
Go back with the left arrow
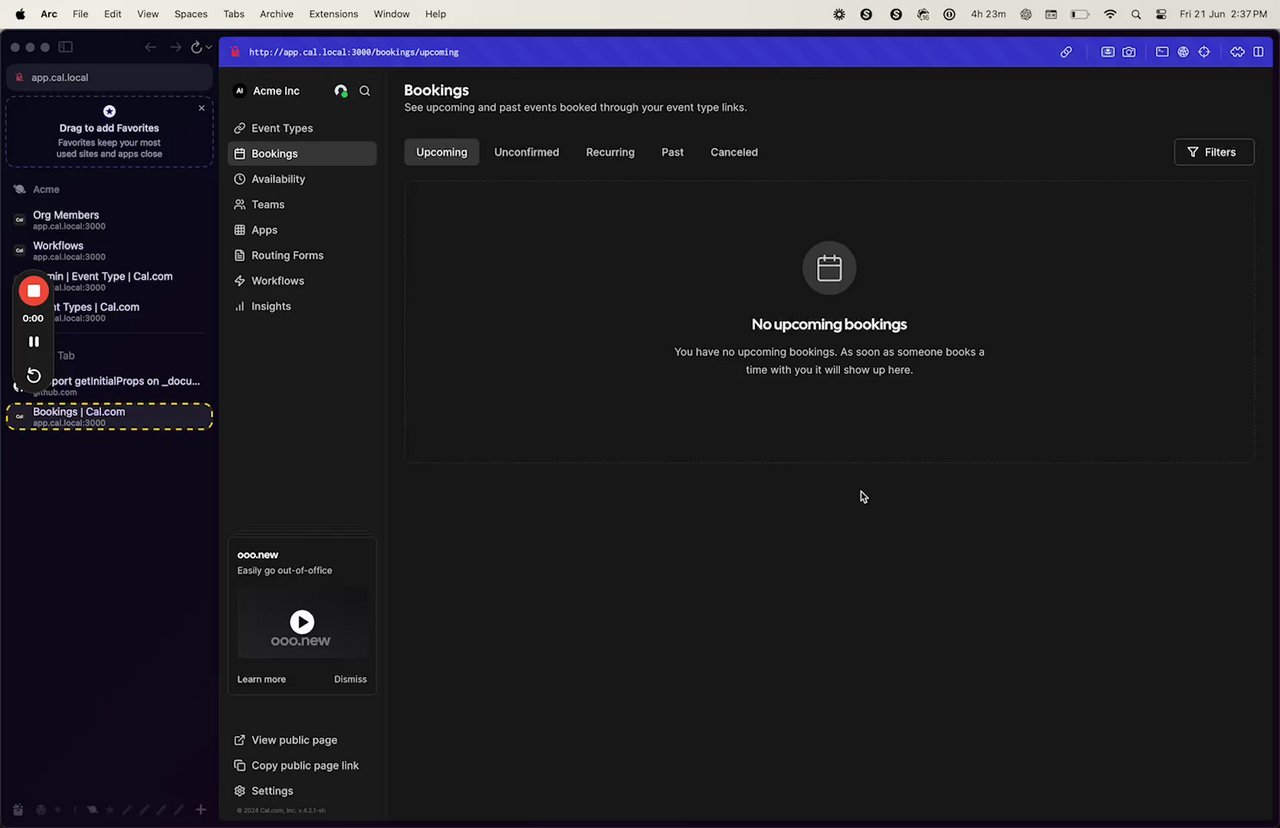tap(150, 47)
